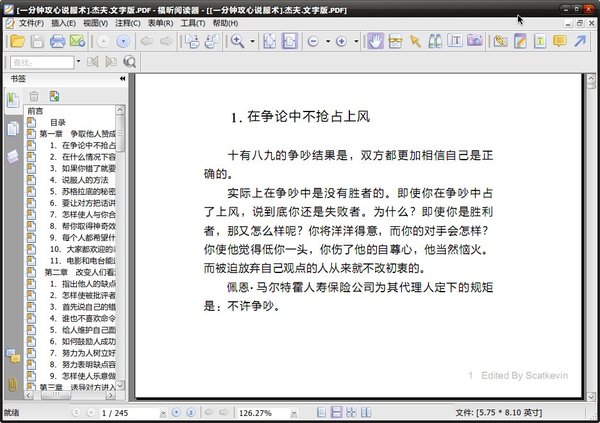Click the attach file paperclip toolbar icon
This screenshot has width=600, height=423.
click(500, 41)
